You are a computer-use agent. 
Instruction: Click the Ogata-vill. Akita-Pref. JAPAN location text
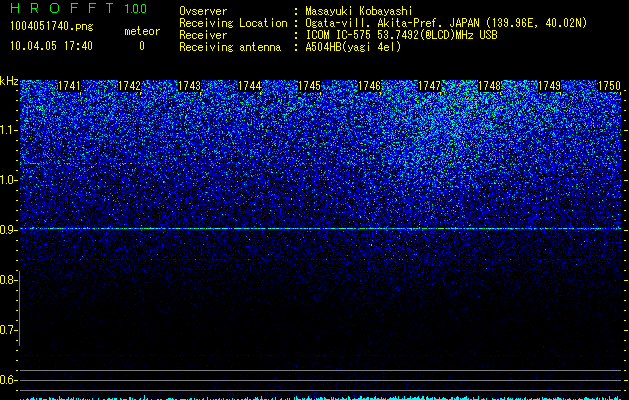tap(446, 23)
